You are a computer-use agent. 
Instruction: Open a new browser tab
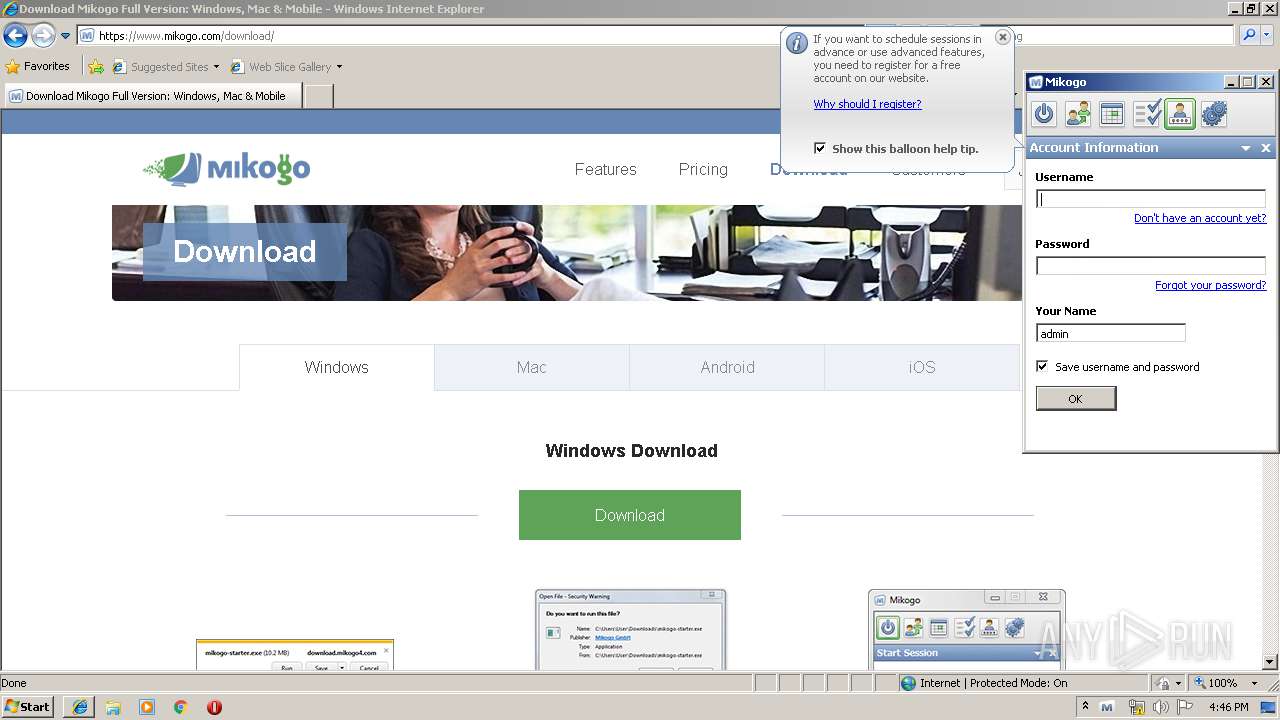(318, 96)
